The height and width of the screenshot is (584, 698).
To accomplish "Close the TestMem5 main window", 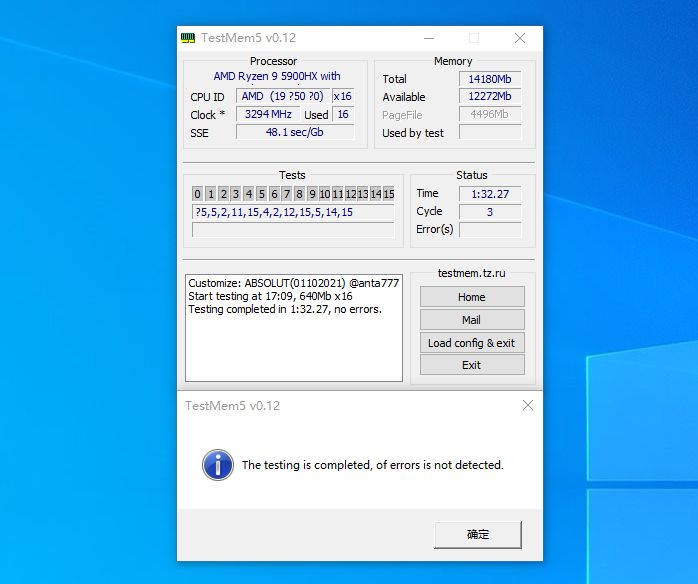I will 519,38.
